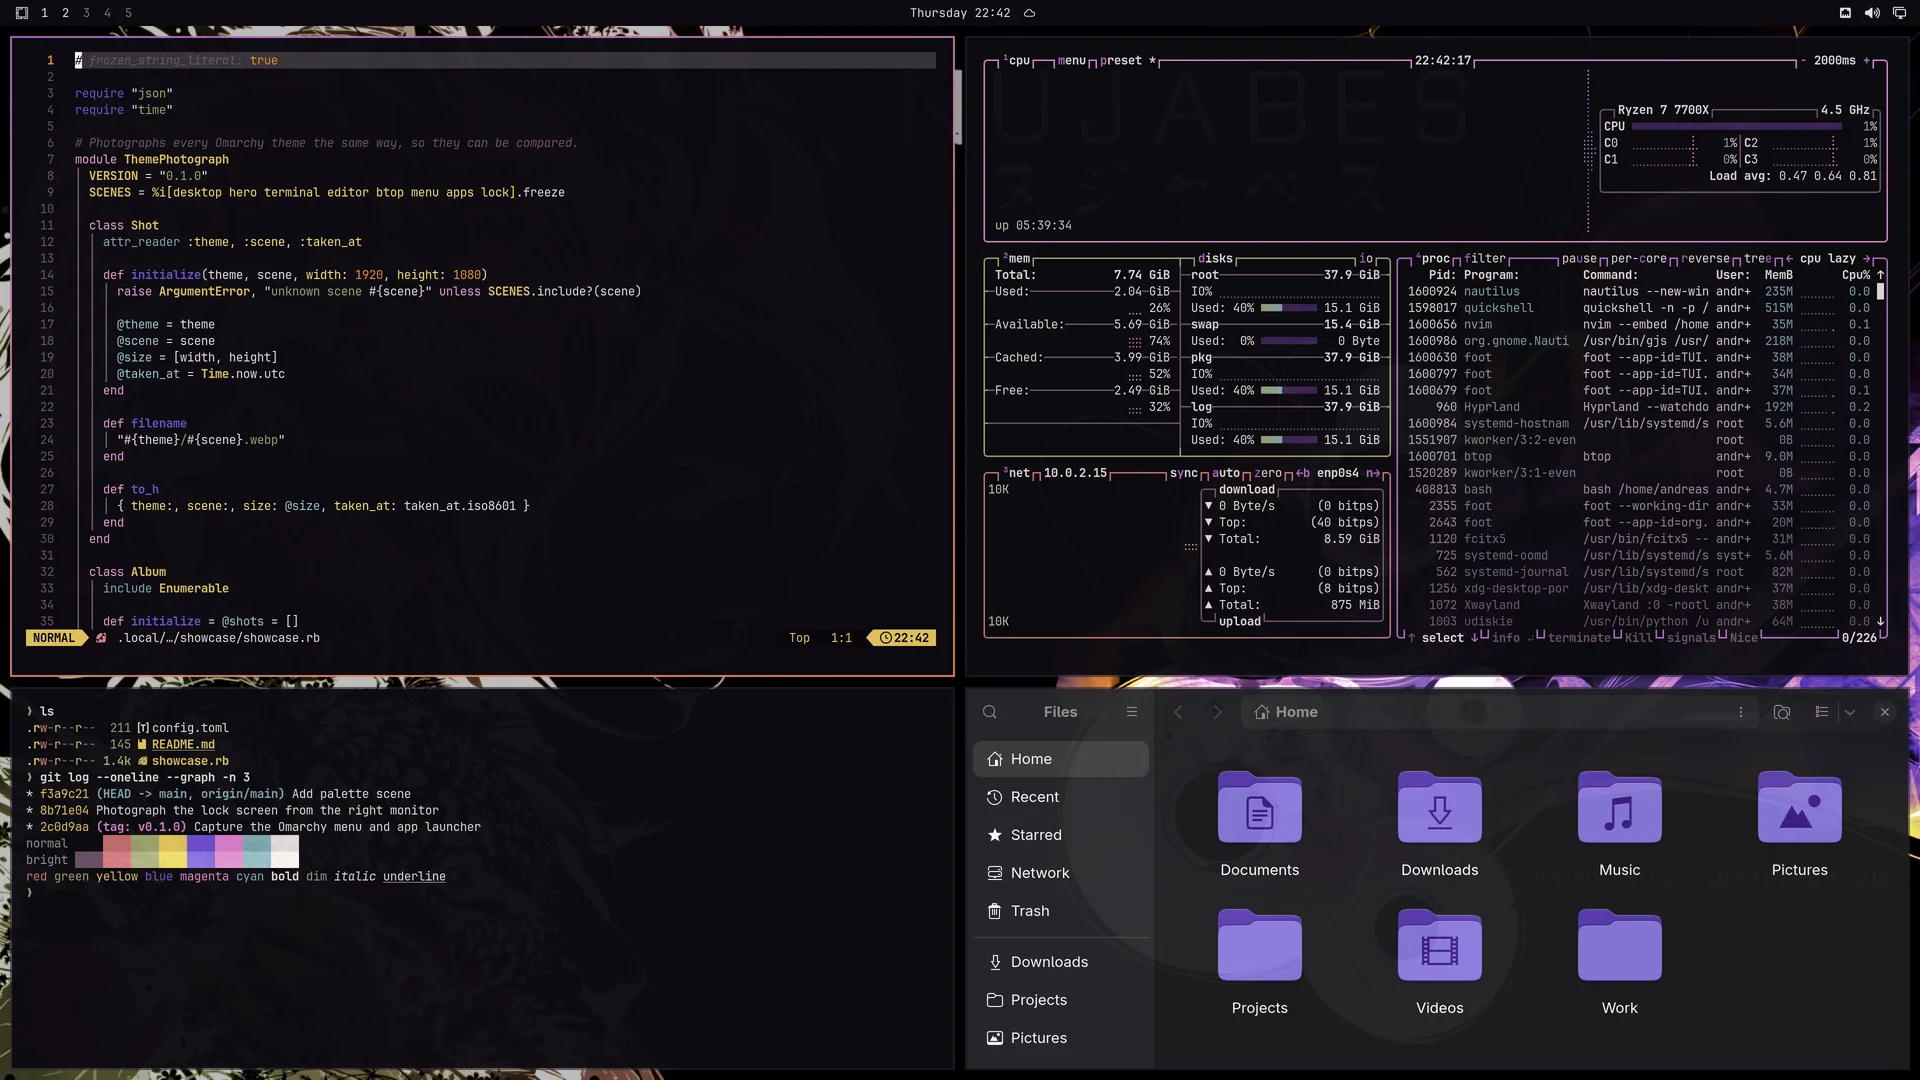Toggle pause in btop proc box
Screen dimensions: 1920x1080
(x=1579, y=259)
